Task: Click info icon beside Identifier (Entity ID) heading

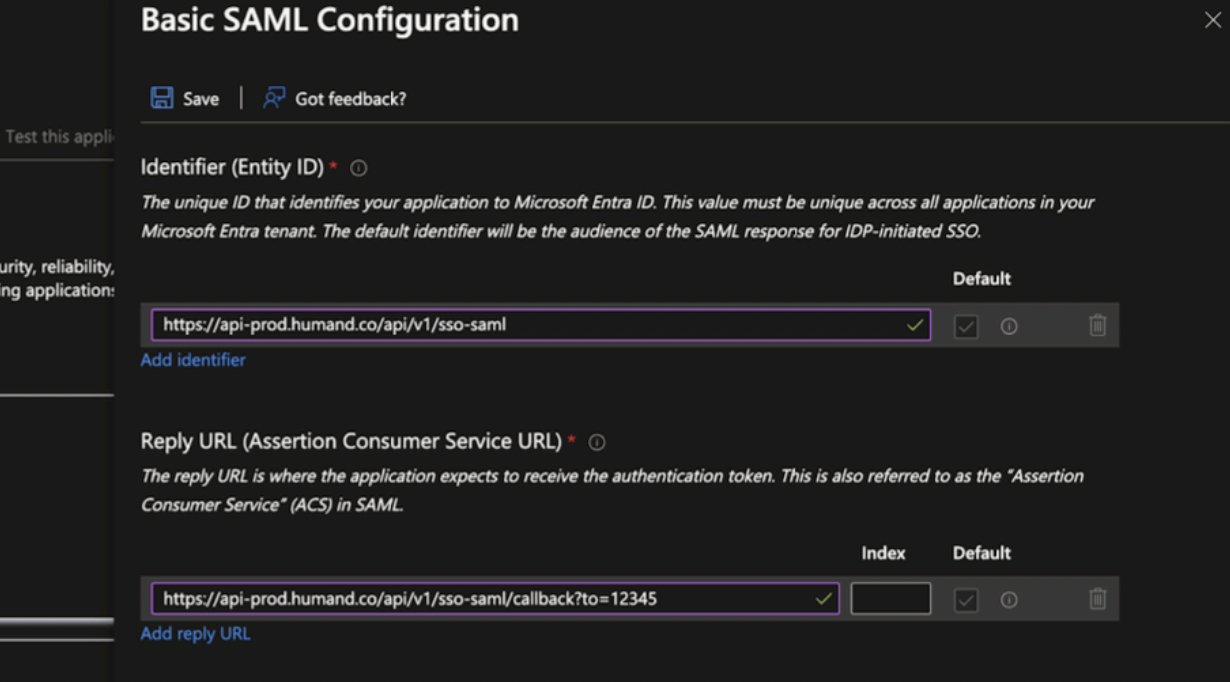Action: (359, 168)
